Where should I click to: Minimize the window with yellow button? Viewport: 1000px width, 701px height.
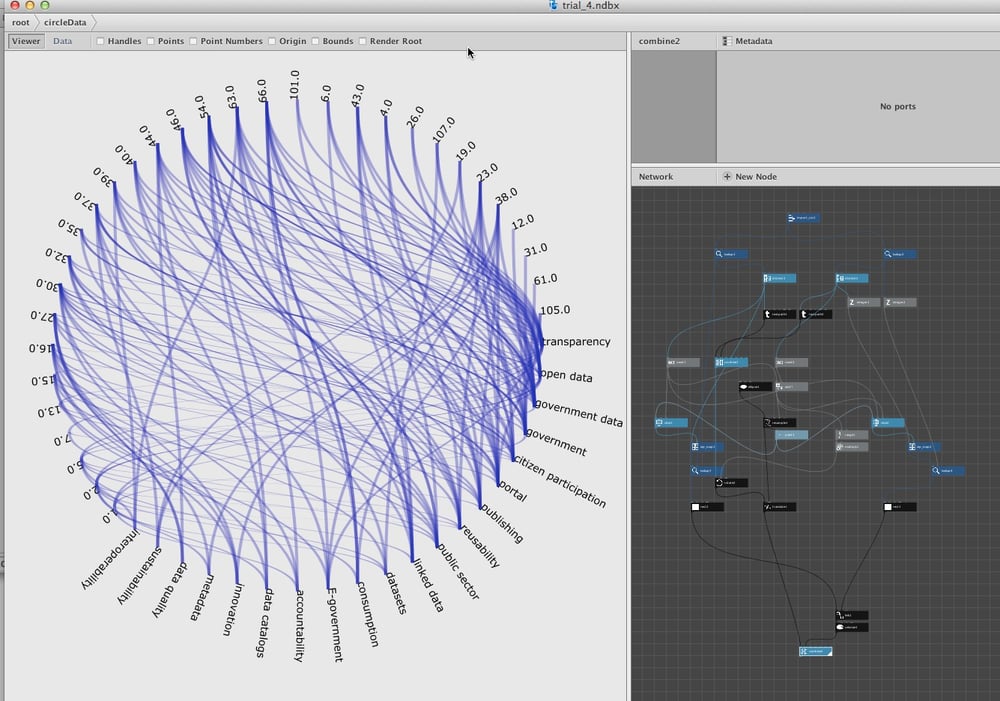tap(29, 5)
